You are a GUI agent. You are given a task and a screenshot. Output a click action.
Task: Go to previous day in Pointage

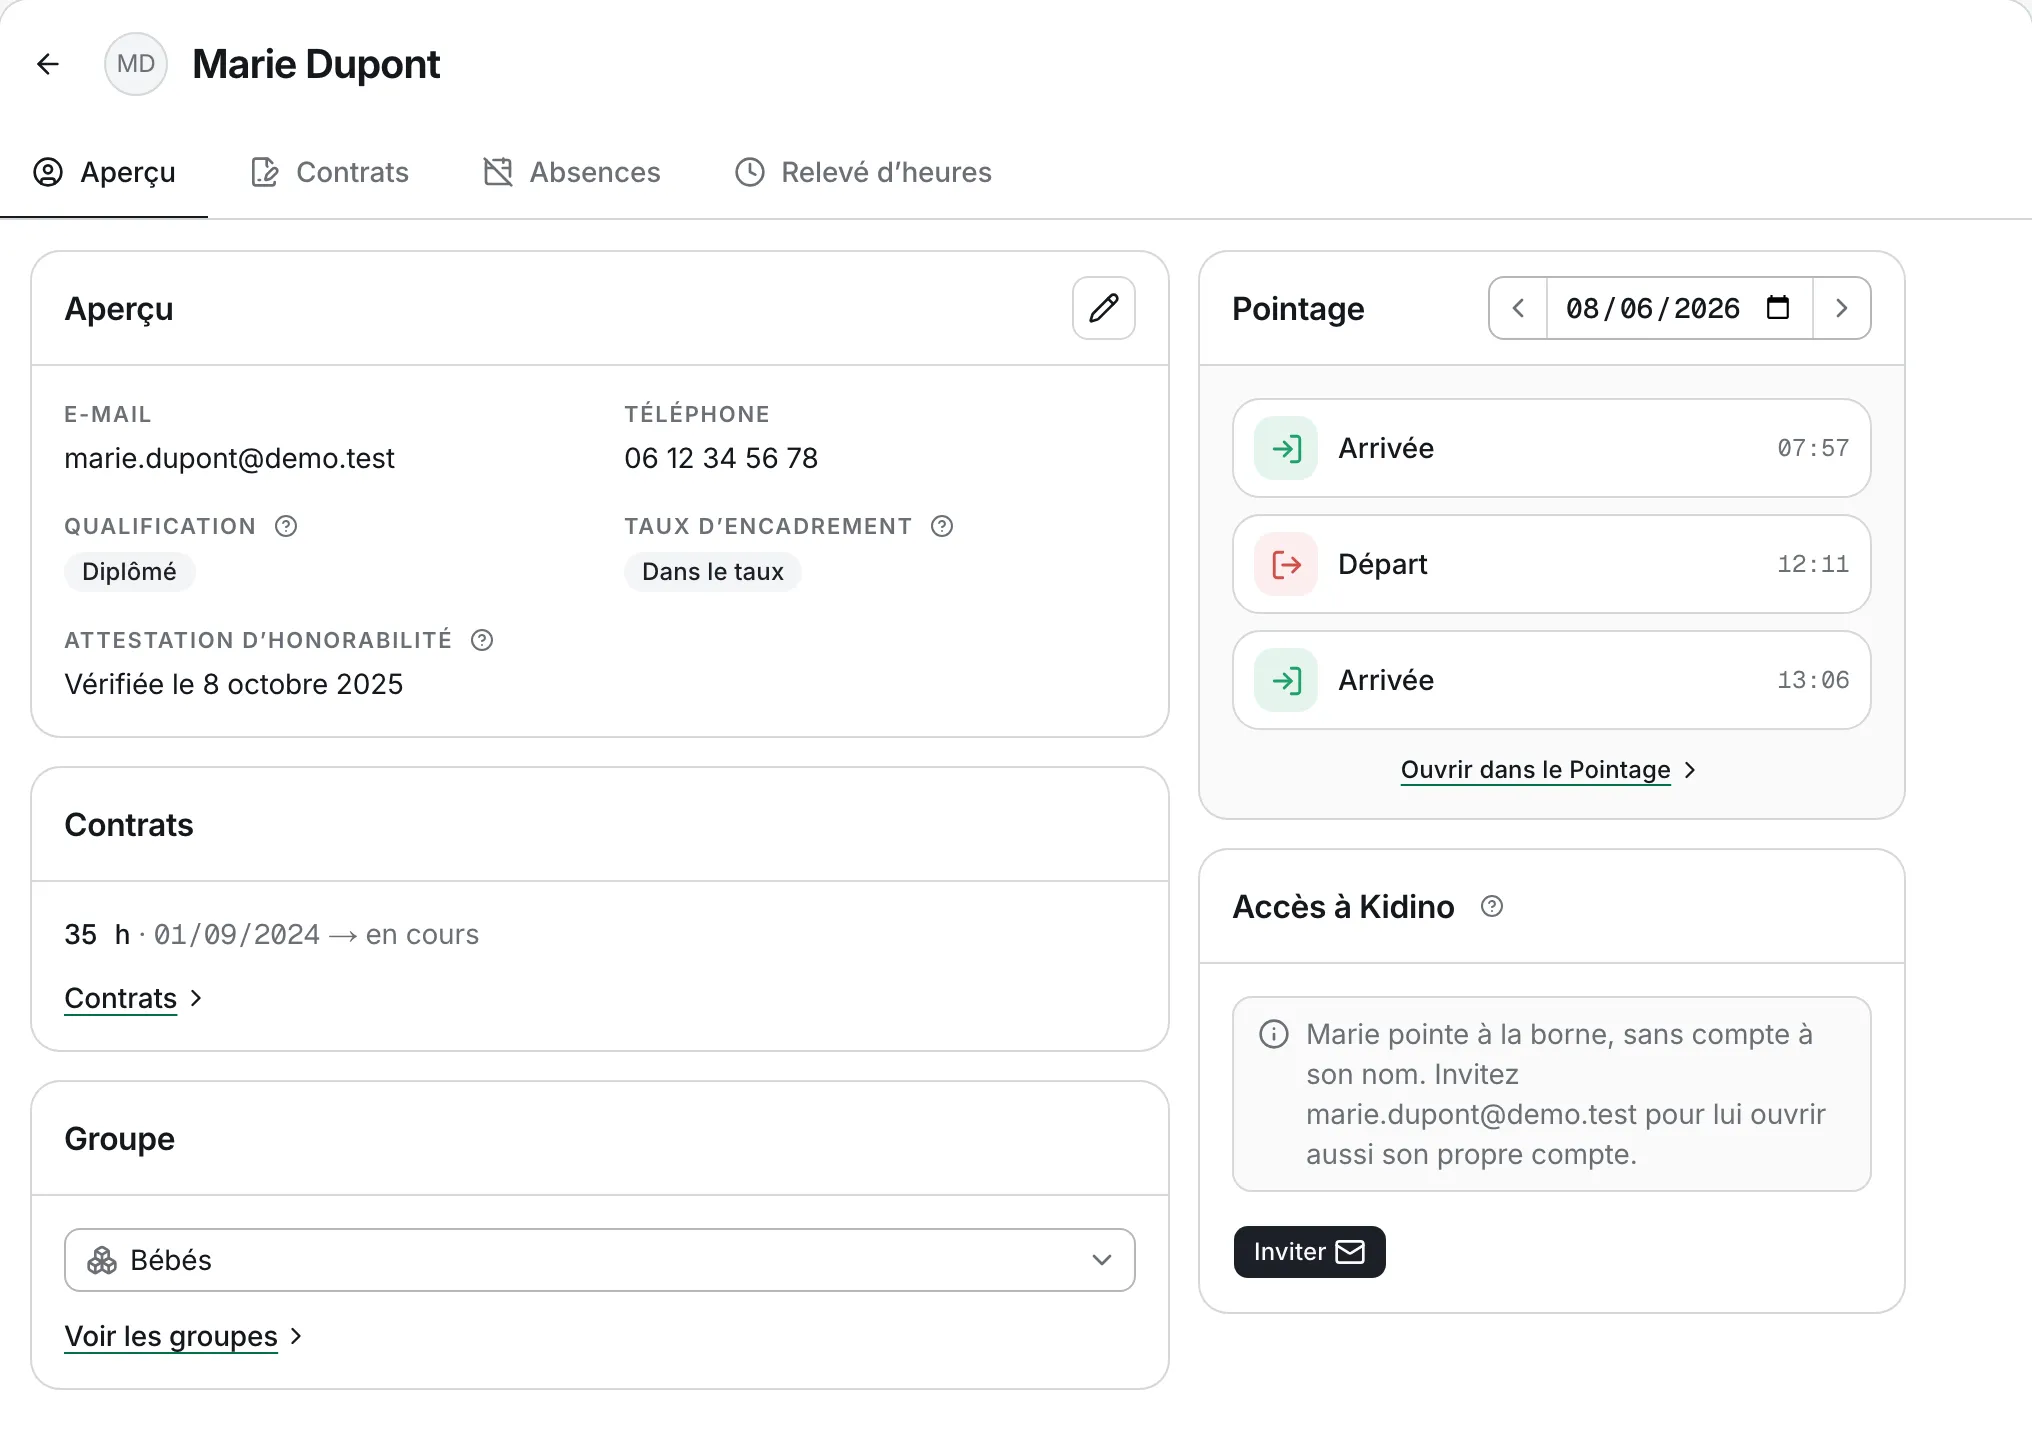1518,308
